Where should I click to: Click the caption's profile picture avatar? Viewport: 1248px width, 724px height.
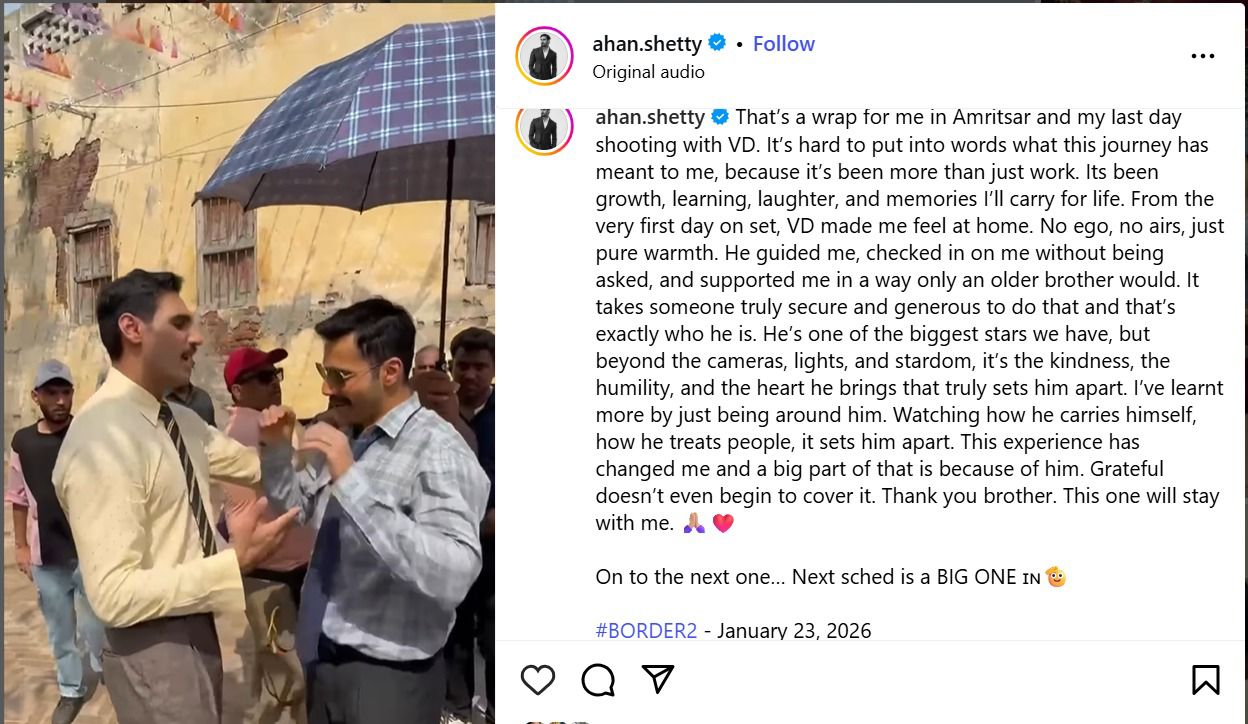pos(544,127)
